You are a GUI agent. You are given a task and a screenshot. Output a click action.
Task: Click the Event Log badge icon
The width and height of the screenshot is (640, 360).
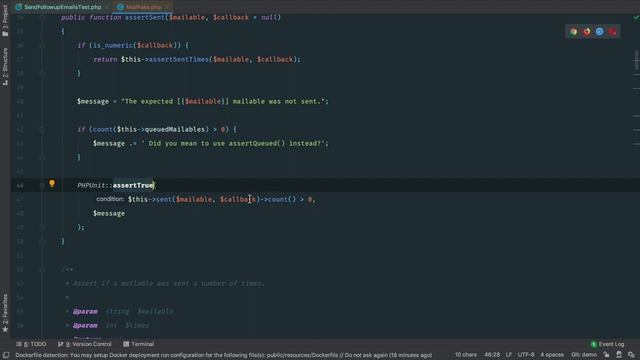[x=593, y=344]
